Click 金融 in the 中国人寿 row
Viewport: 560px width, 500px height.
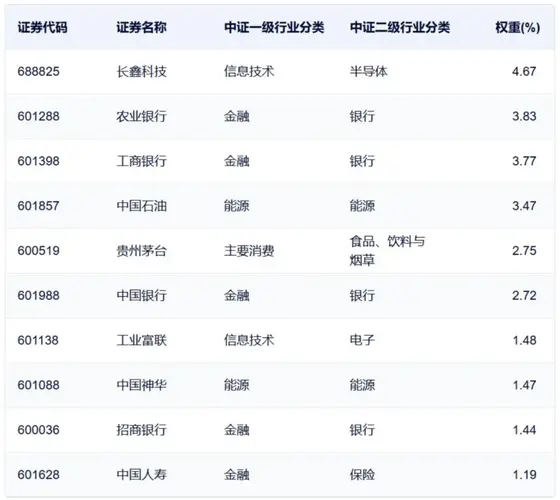coord(236,475)
